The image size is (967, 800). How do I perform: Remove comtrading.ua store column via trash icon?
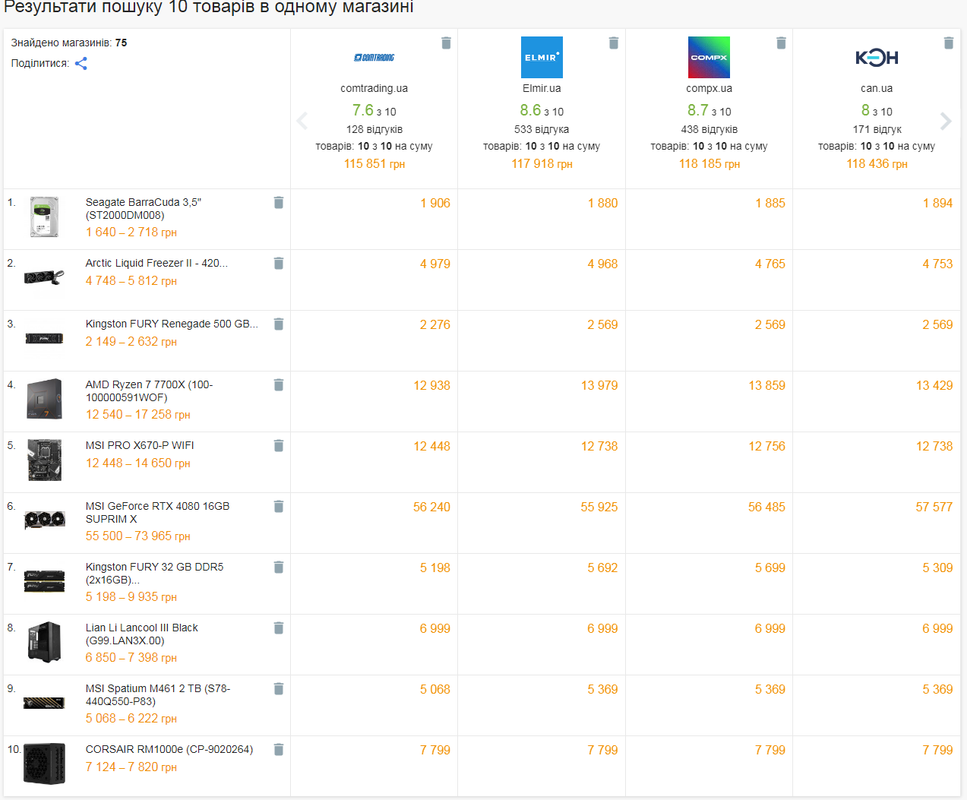(x=446, y=43)
